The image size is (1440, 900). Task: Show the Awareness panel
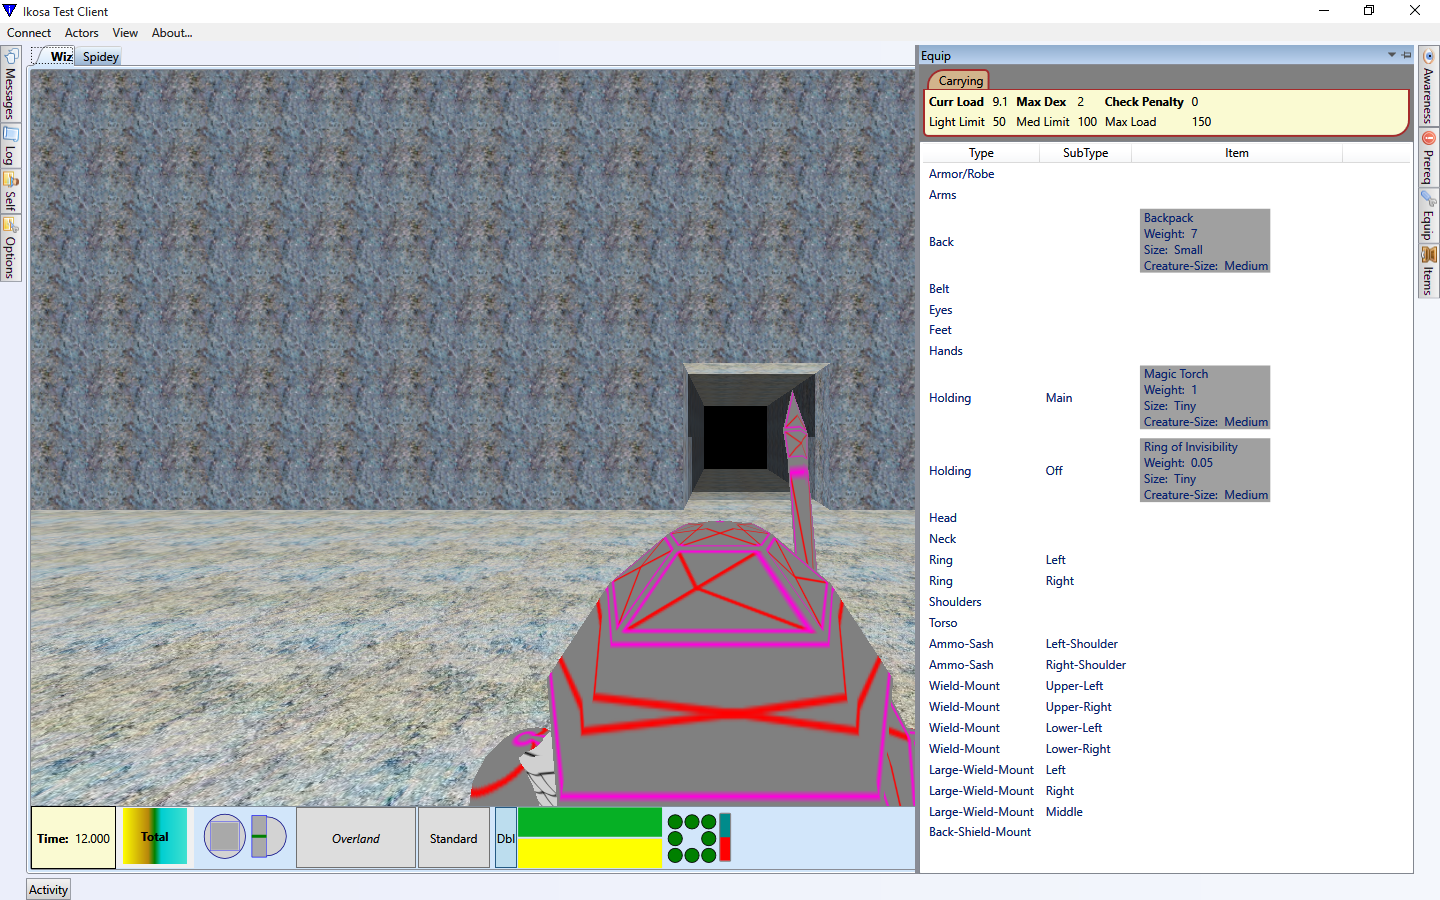click(1428, 88)
